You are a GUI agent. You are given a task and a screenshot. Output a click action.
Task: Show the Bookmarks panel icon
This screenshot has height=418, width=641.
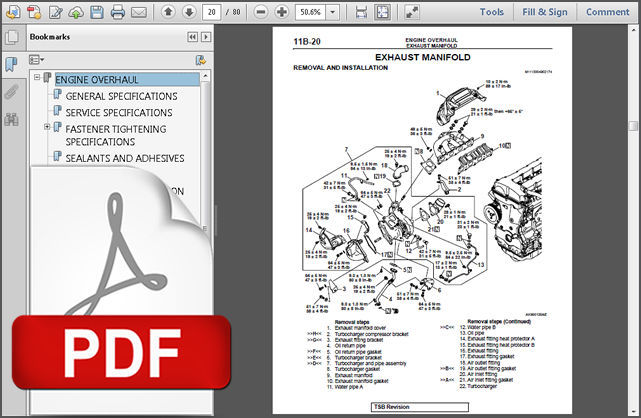pos(11,64)
